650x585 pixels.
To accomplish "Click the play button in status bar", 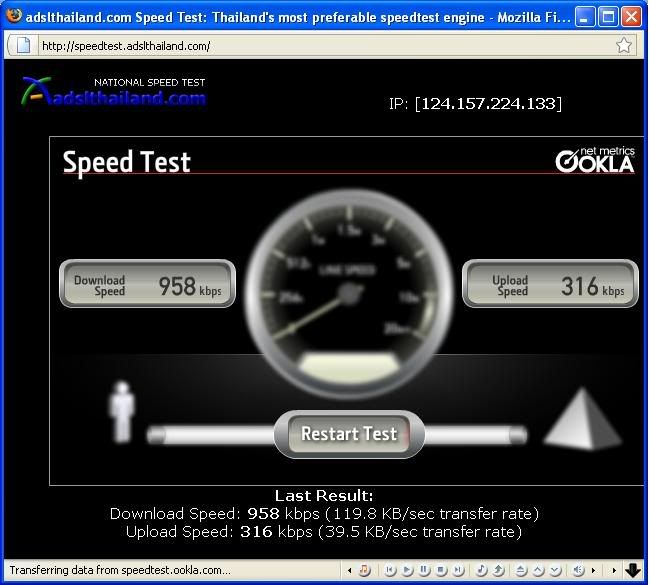I will (x=407, y=570).
